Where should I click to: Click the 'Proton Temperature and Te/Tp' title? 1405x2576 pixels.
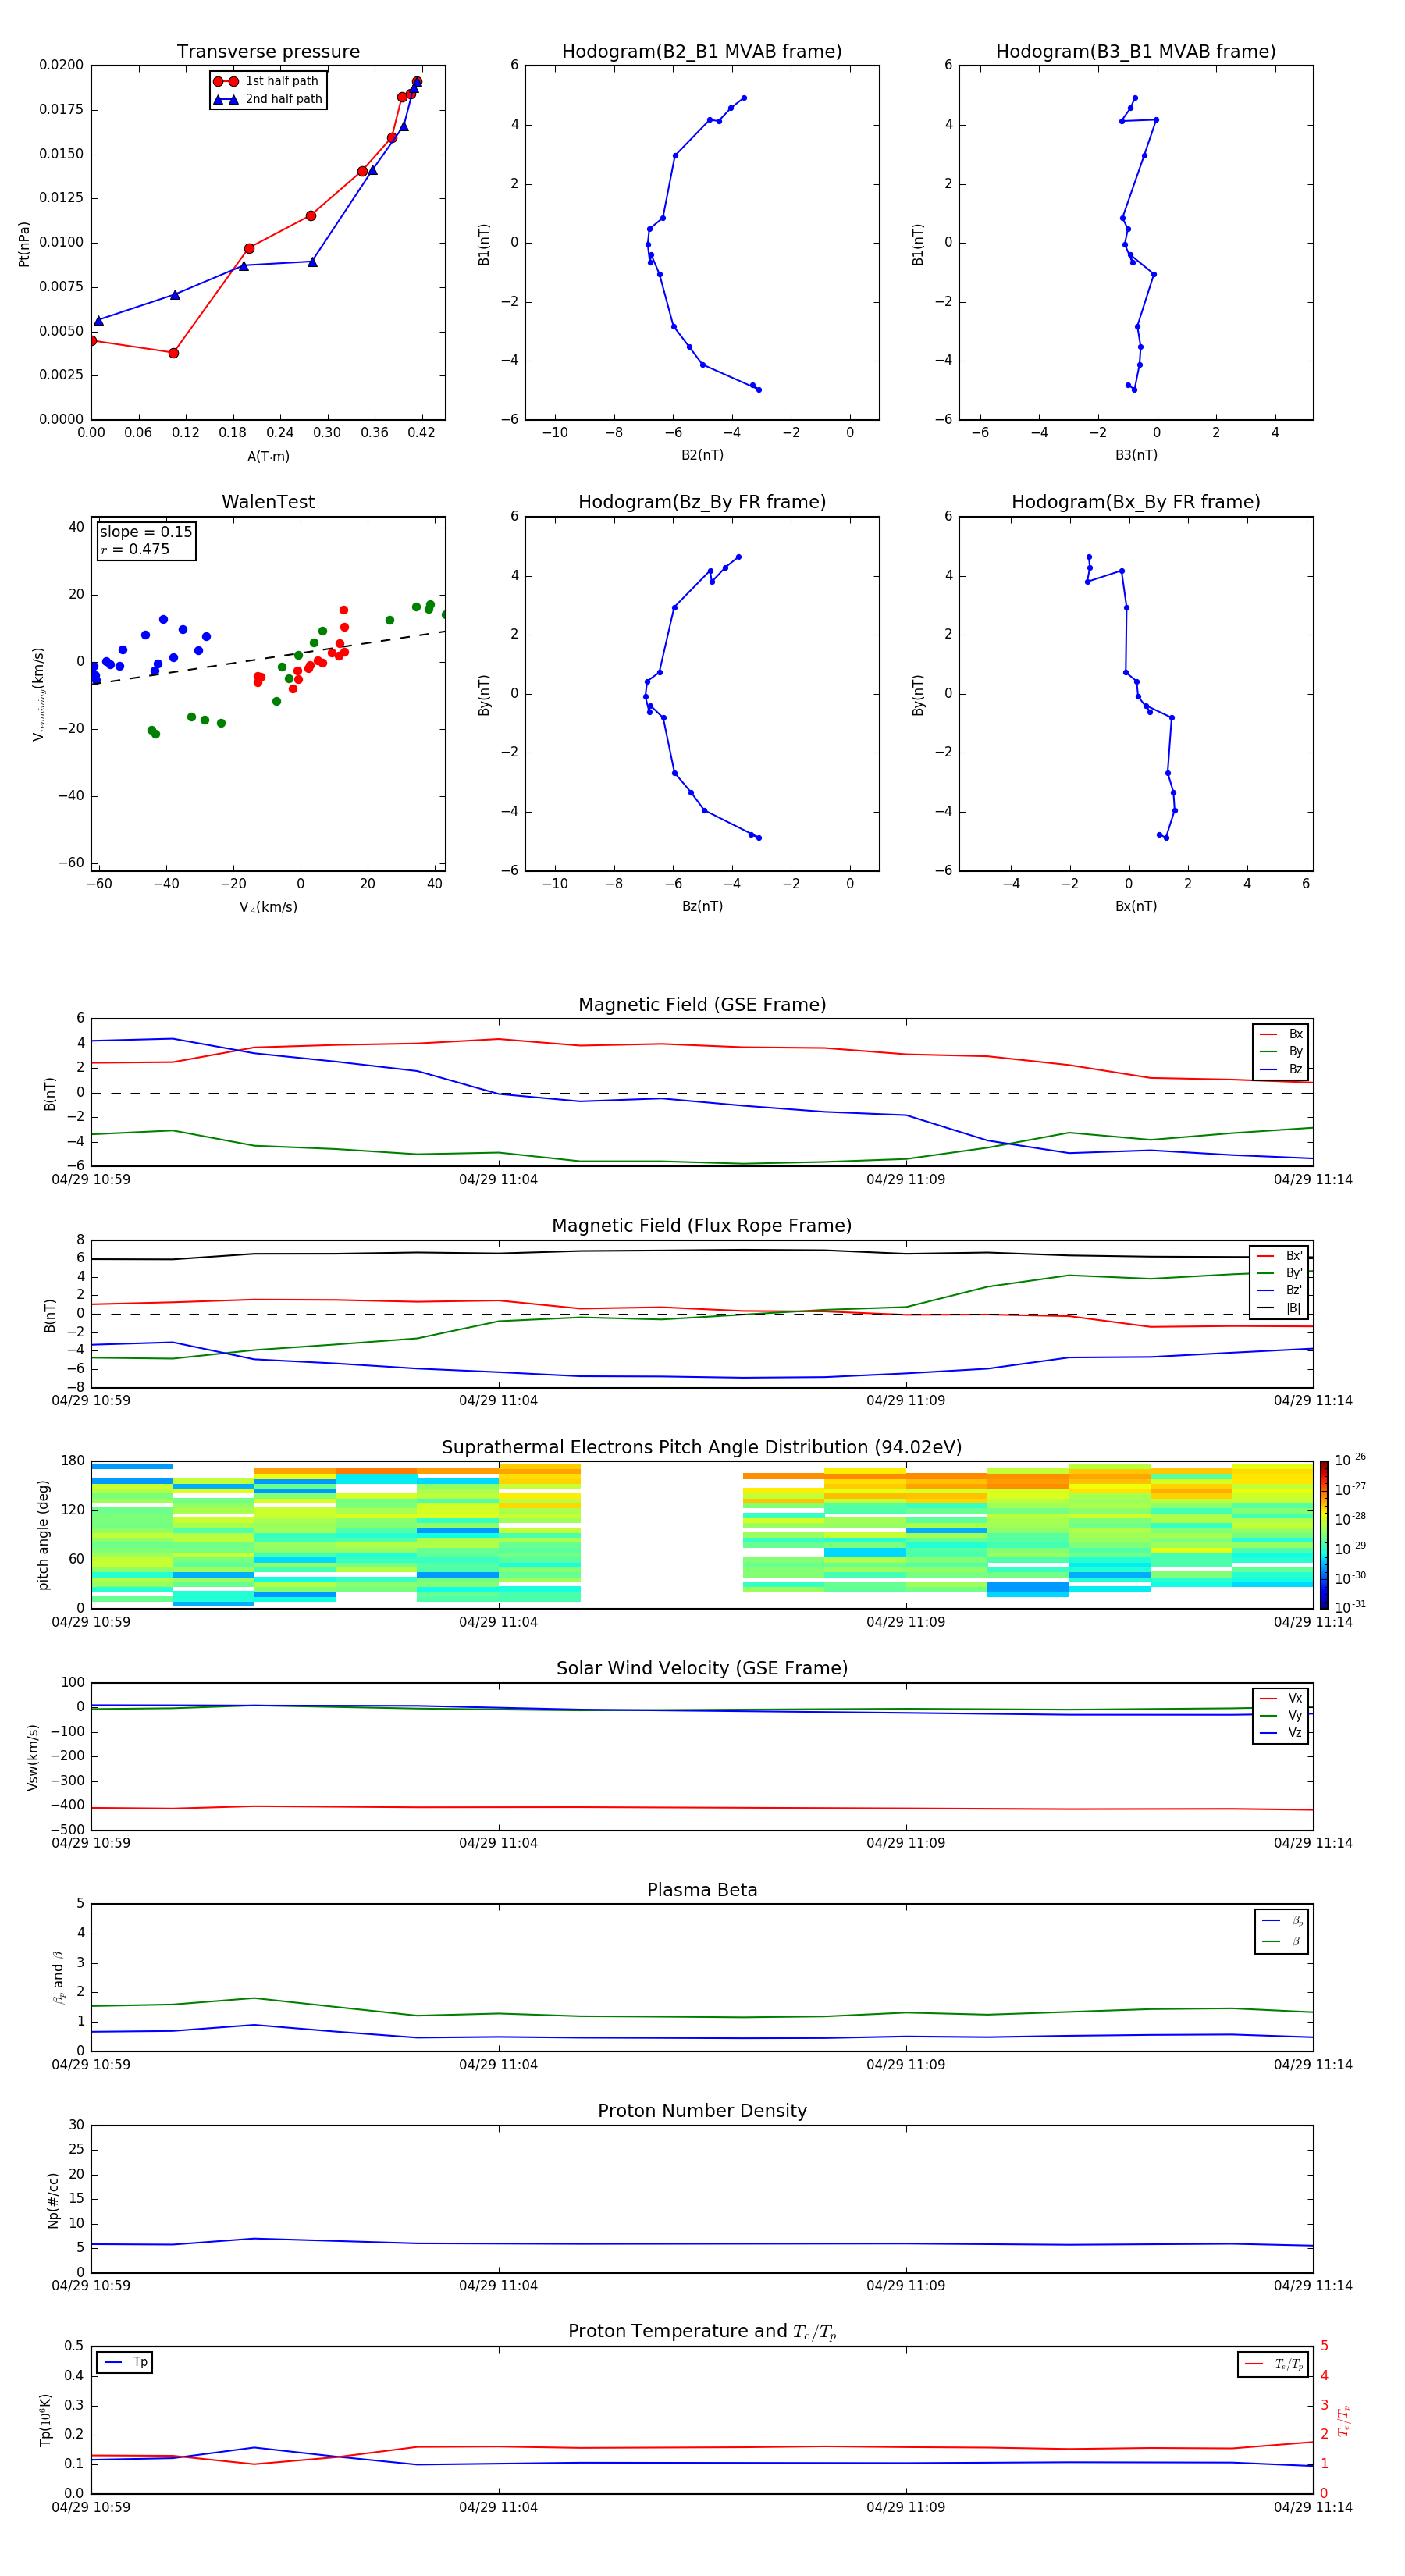(x=702, y=2332)
